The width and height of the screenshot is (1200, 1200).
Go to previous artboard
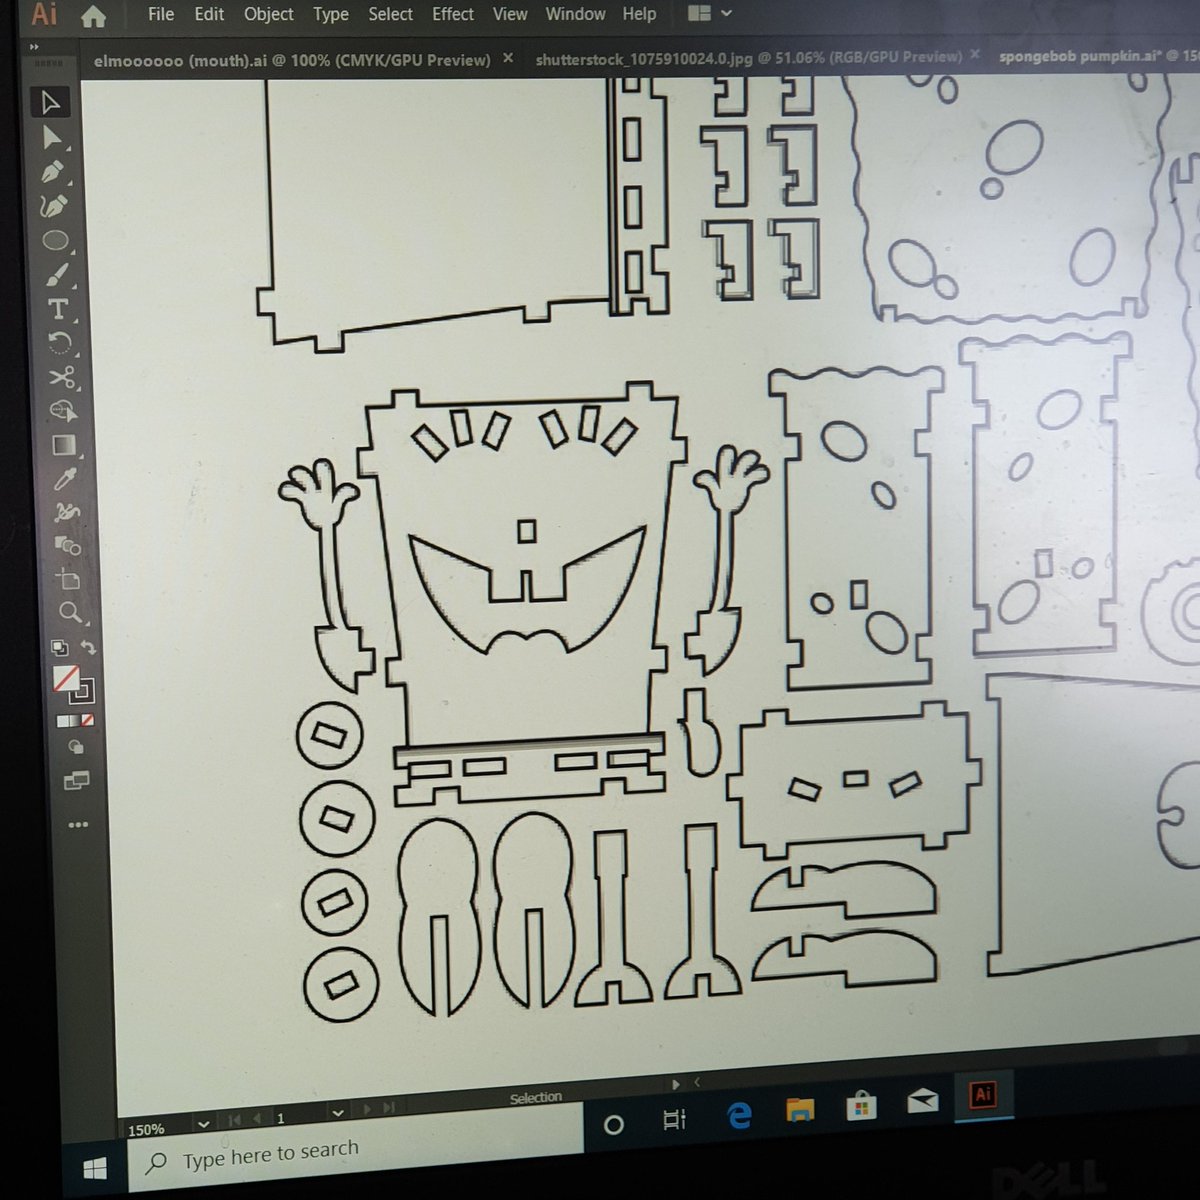(x=257, y=1118)
